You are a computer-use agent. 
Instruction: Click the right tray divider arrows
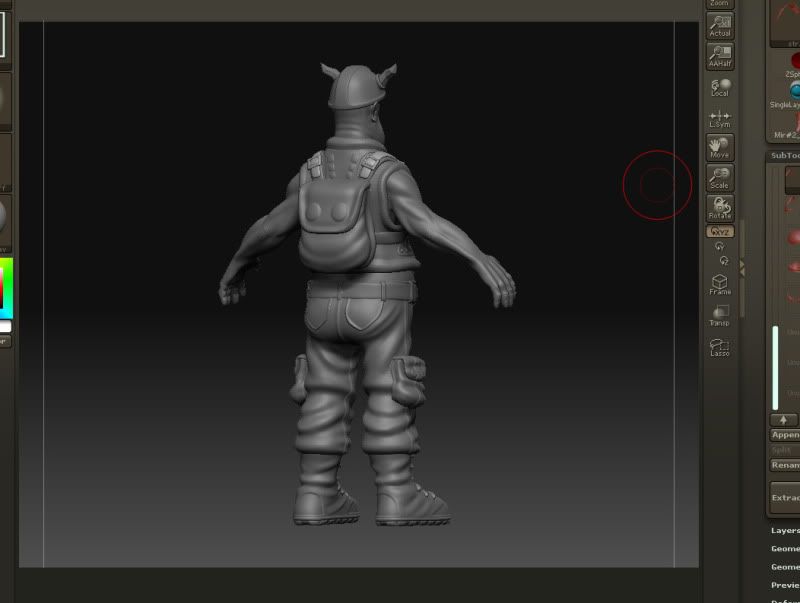[742, 269]
